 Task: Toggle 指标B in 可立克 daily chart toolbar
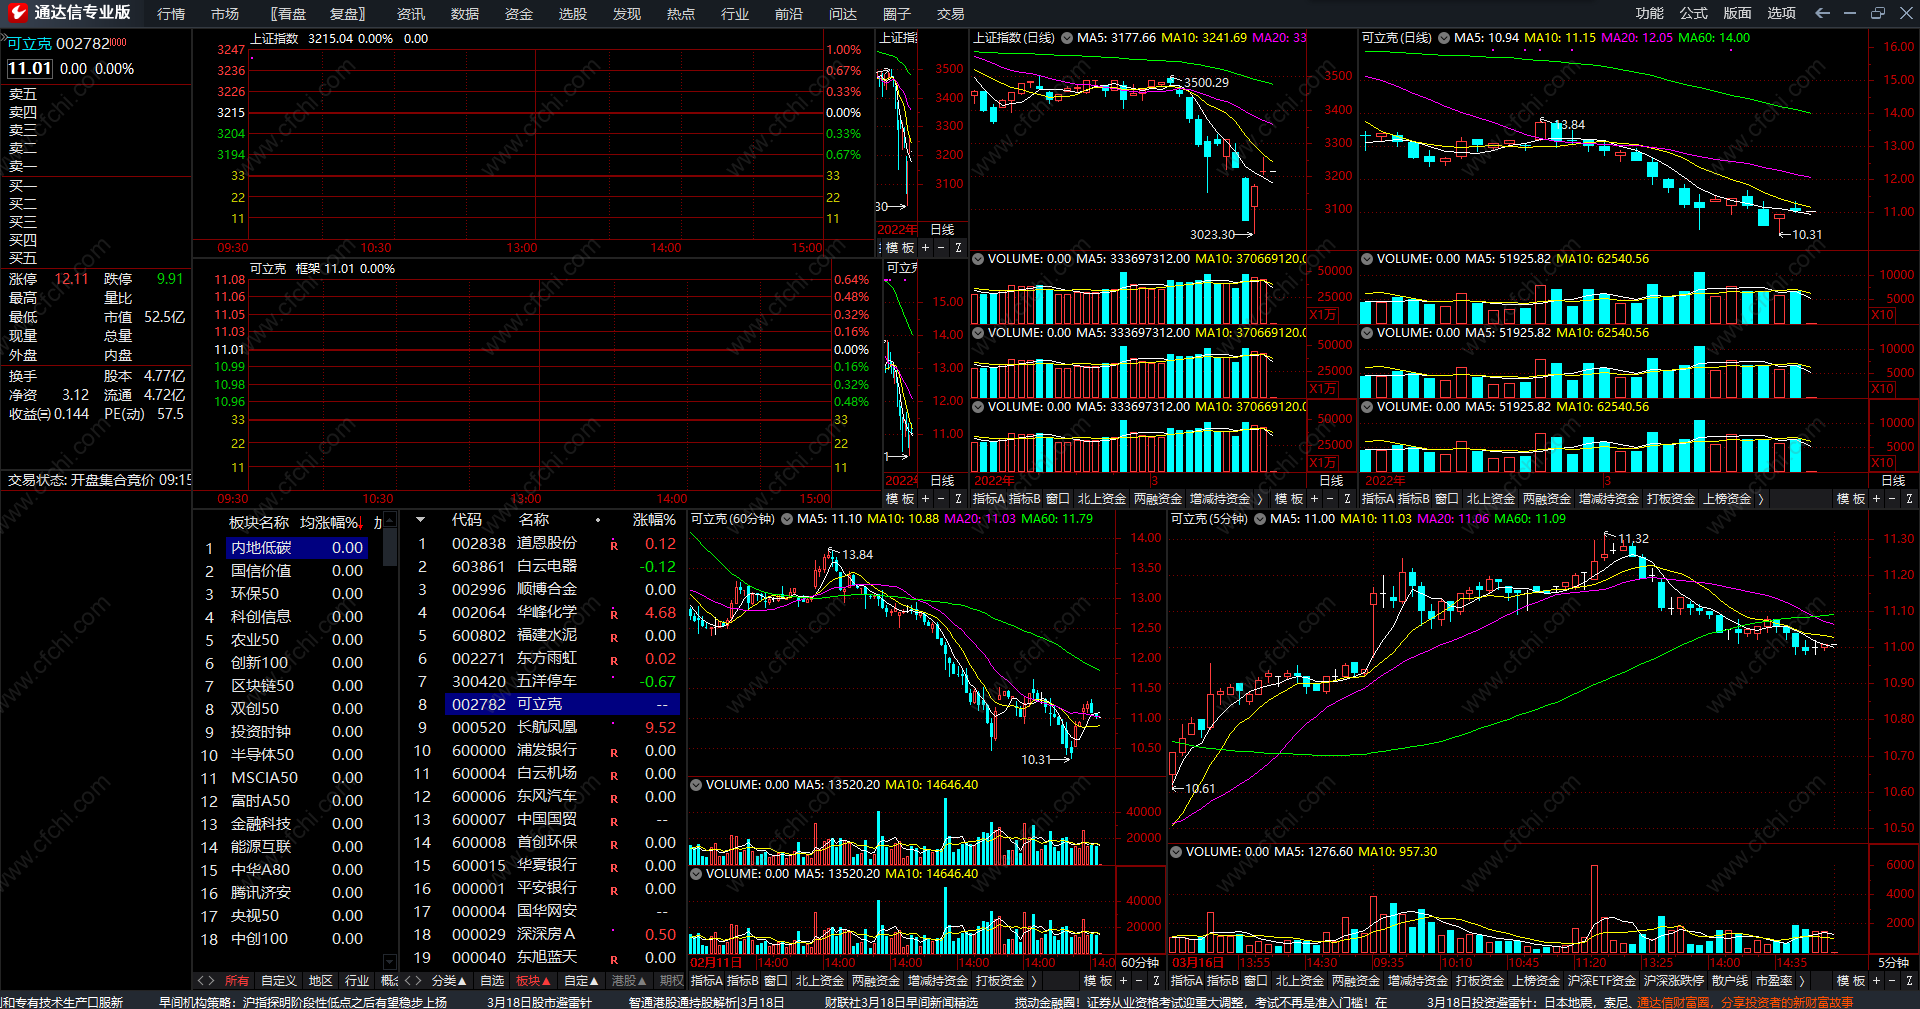[1414, 498]
